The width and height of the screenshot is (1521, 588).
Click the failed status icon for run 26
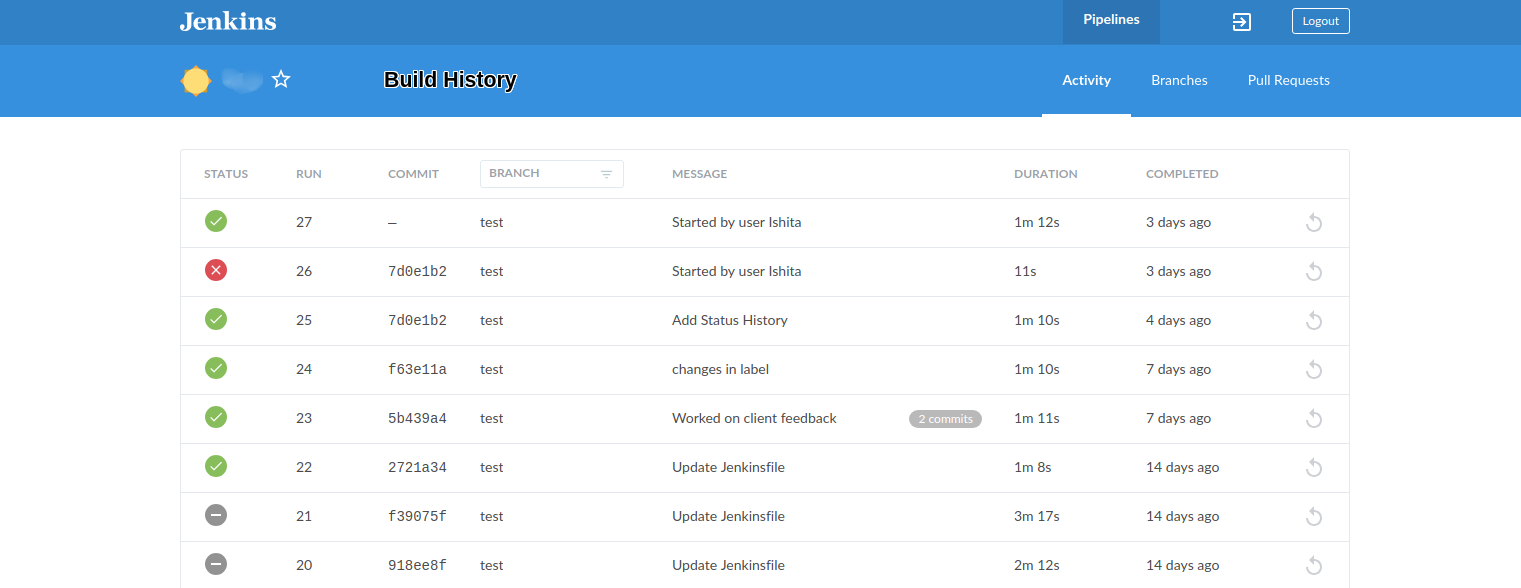click(x=216, y=270)
